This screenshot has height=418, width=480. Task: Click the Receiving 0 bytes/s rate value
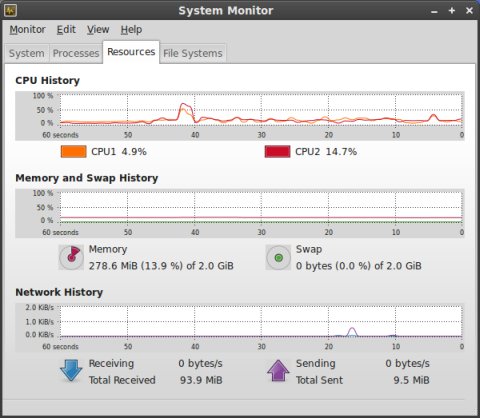[200, 363]
